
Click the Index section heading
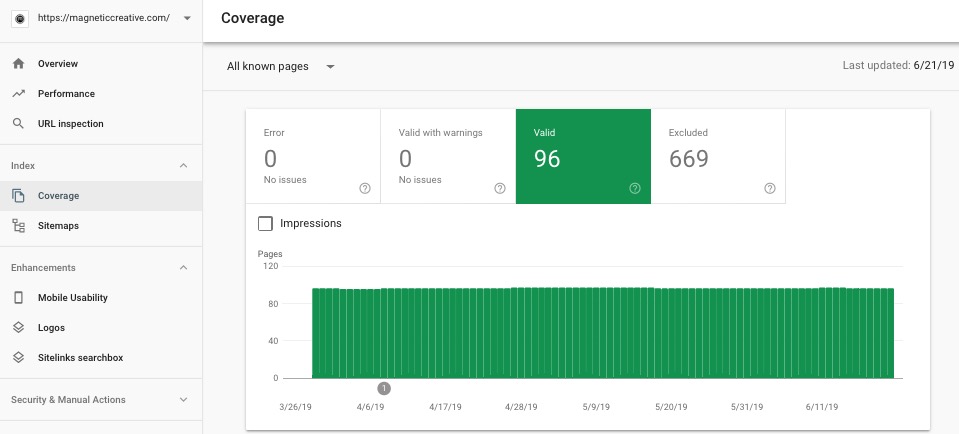click(x=23, y=166)
